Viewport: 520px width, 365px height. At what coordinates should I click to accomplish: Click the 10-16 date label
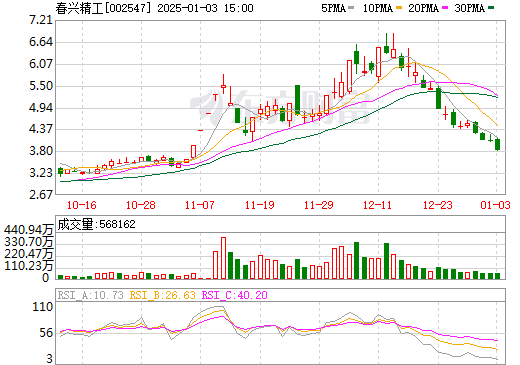[82, 205]
